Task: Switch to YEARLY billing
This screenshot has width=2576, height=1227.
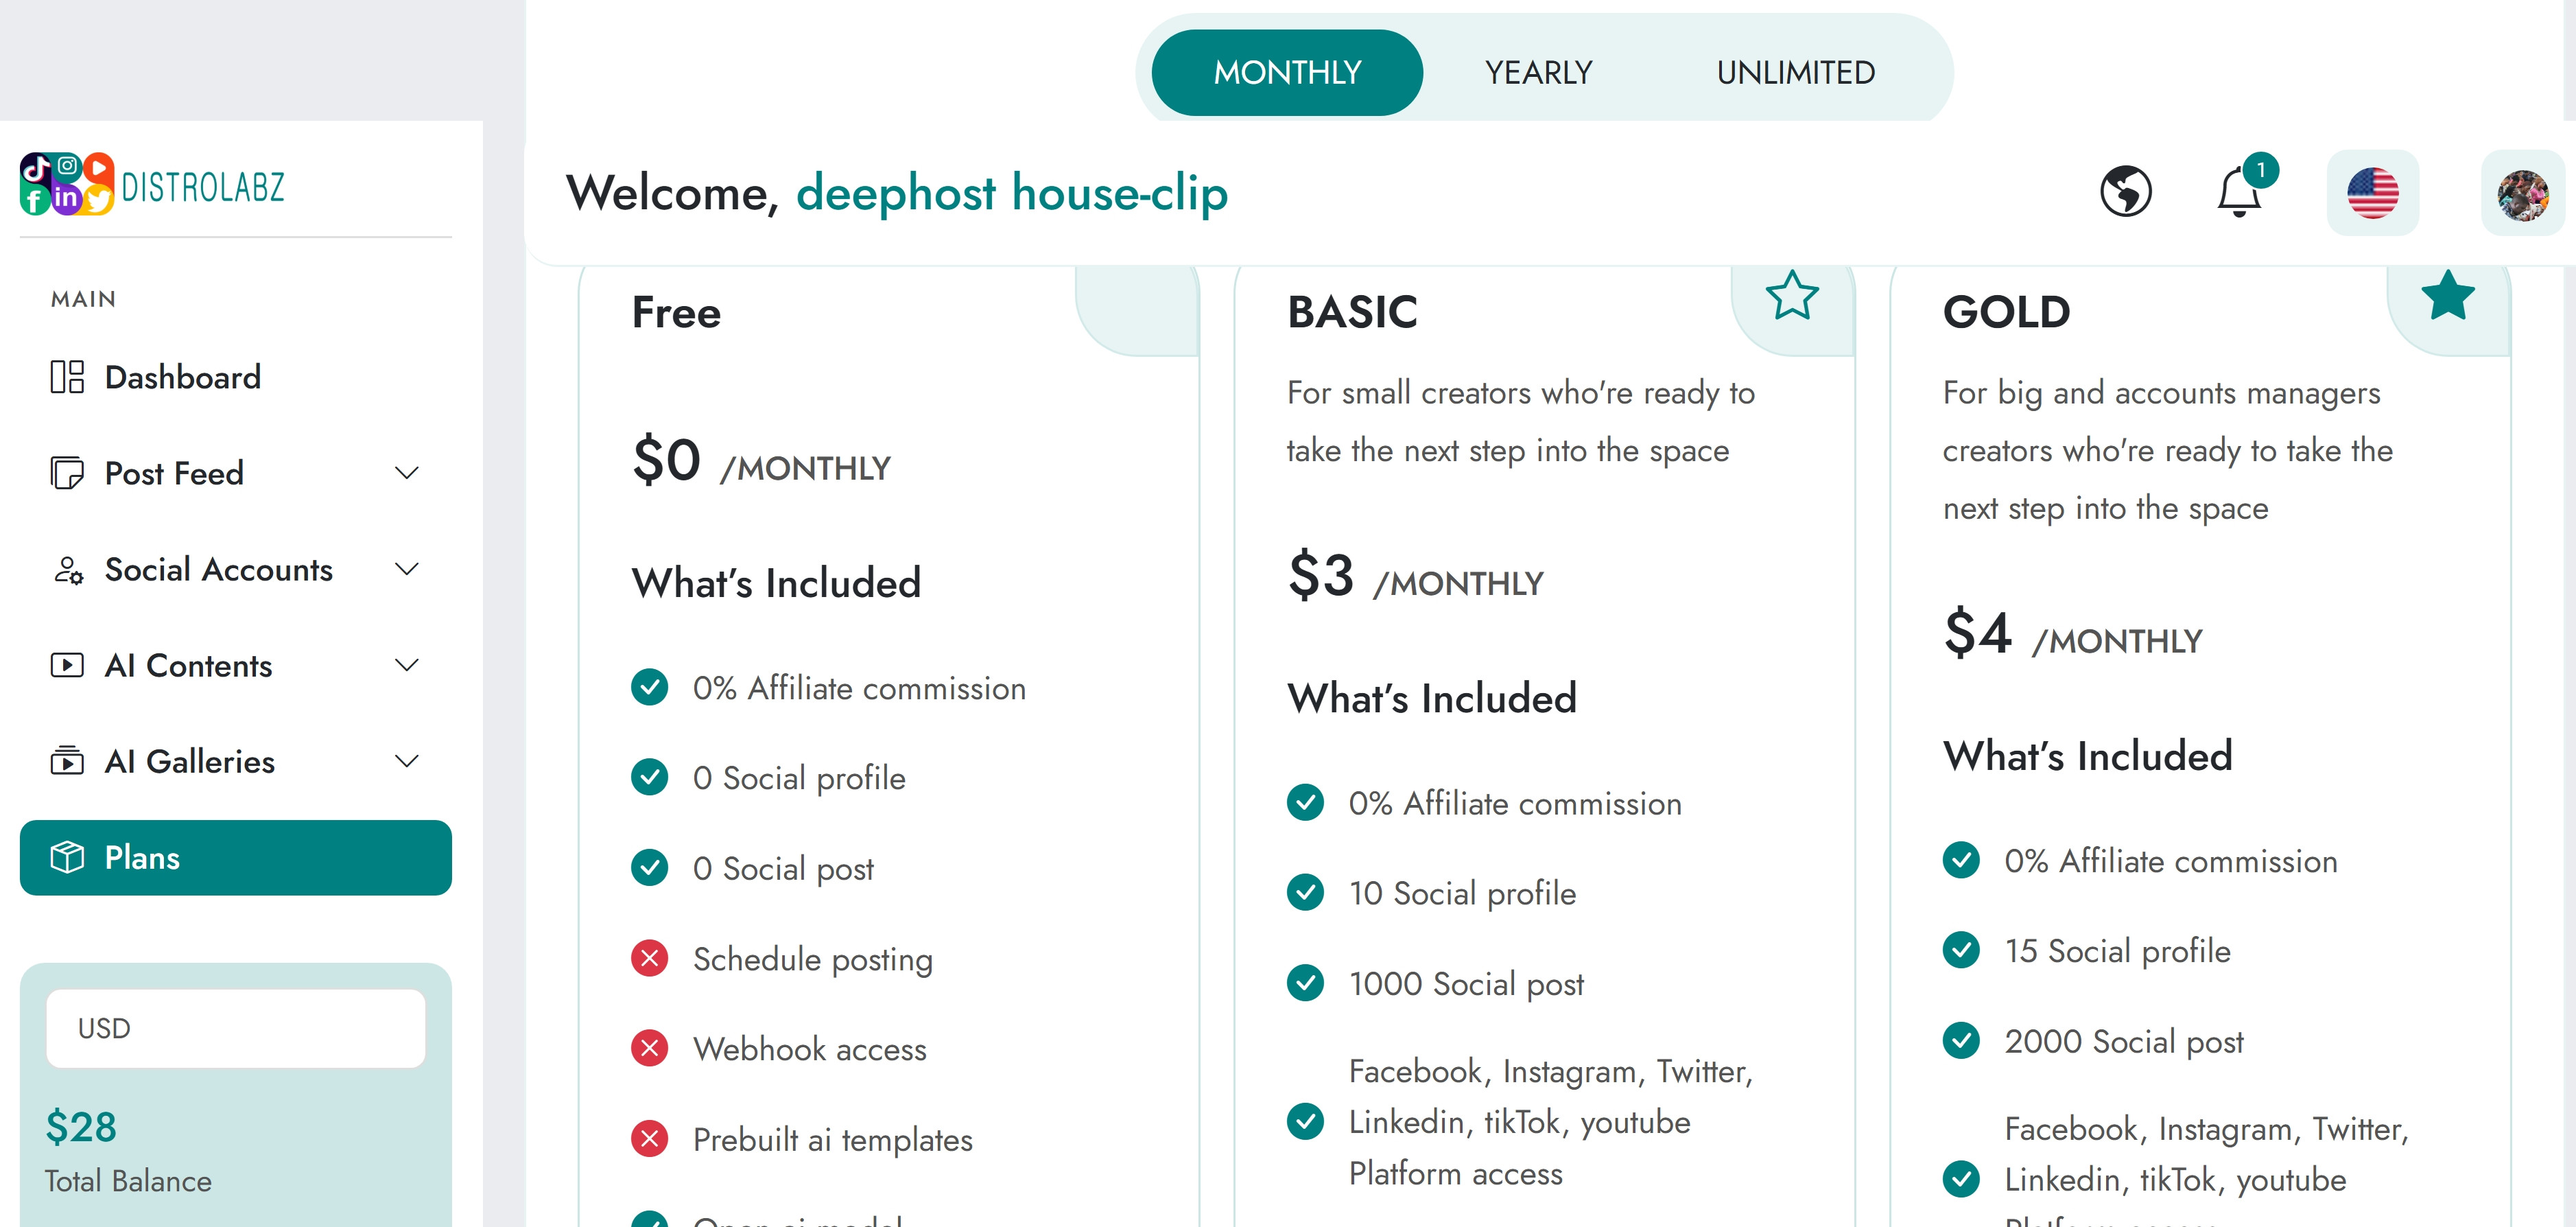Action: [x=1538, y=73]
